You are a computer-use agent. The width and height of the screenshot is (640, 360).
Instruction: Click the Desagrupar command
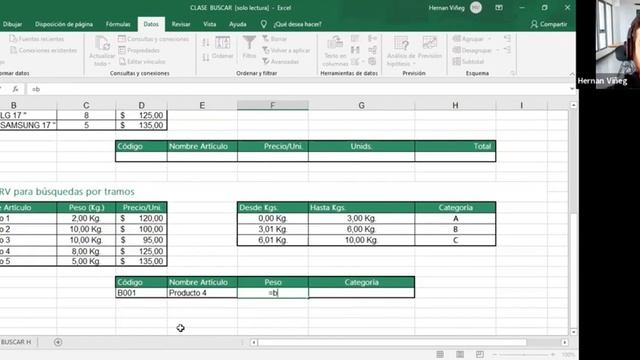(472, 50)
